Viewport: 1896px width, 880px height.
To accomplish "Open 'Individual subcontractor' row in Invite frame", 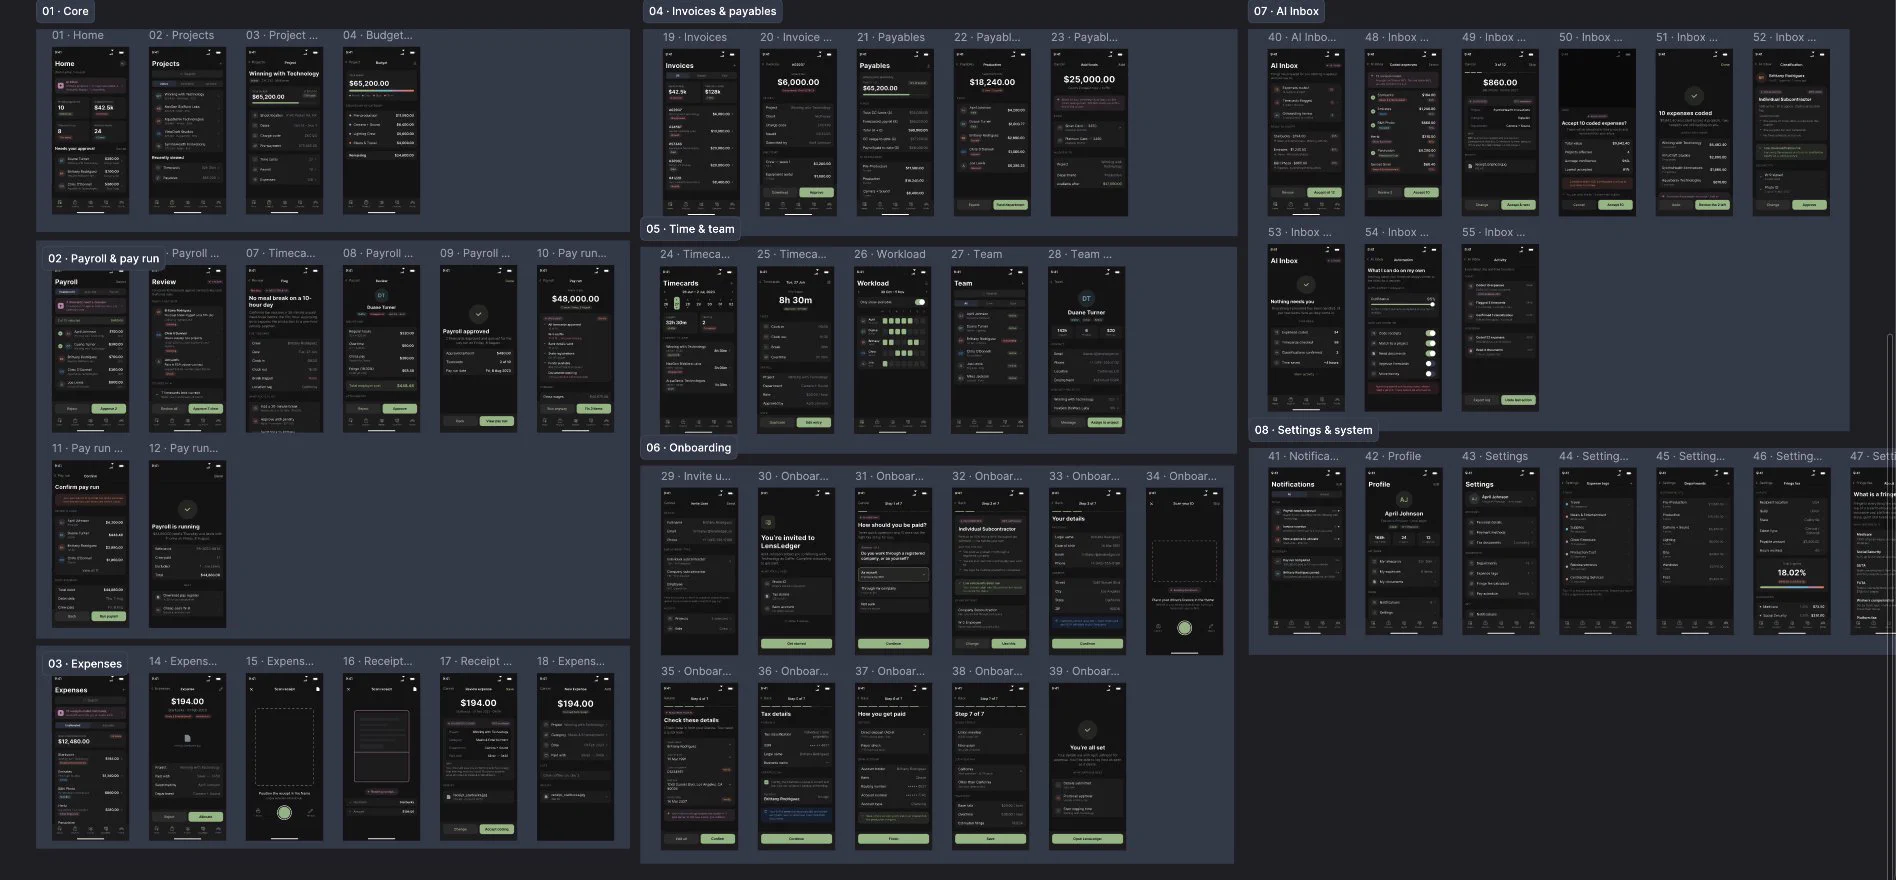I will coord(700,560).
